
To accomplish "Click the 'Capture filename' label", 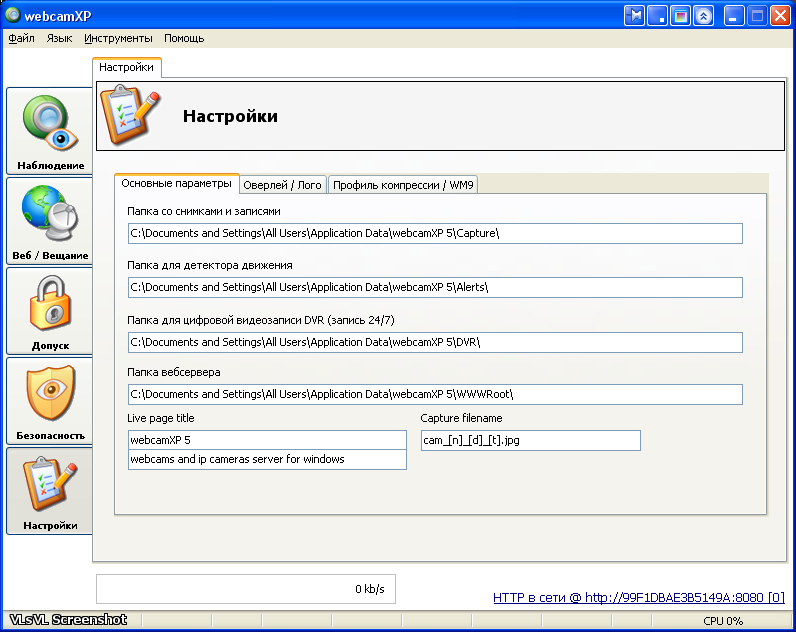I will click(x=461, y=418).
